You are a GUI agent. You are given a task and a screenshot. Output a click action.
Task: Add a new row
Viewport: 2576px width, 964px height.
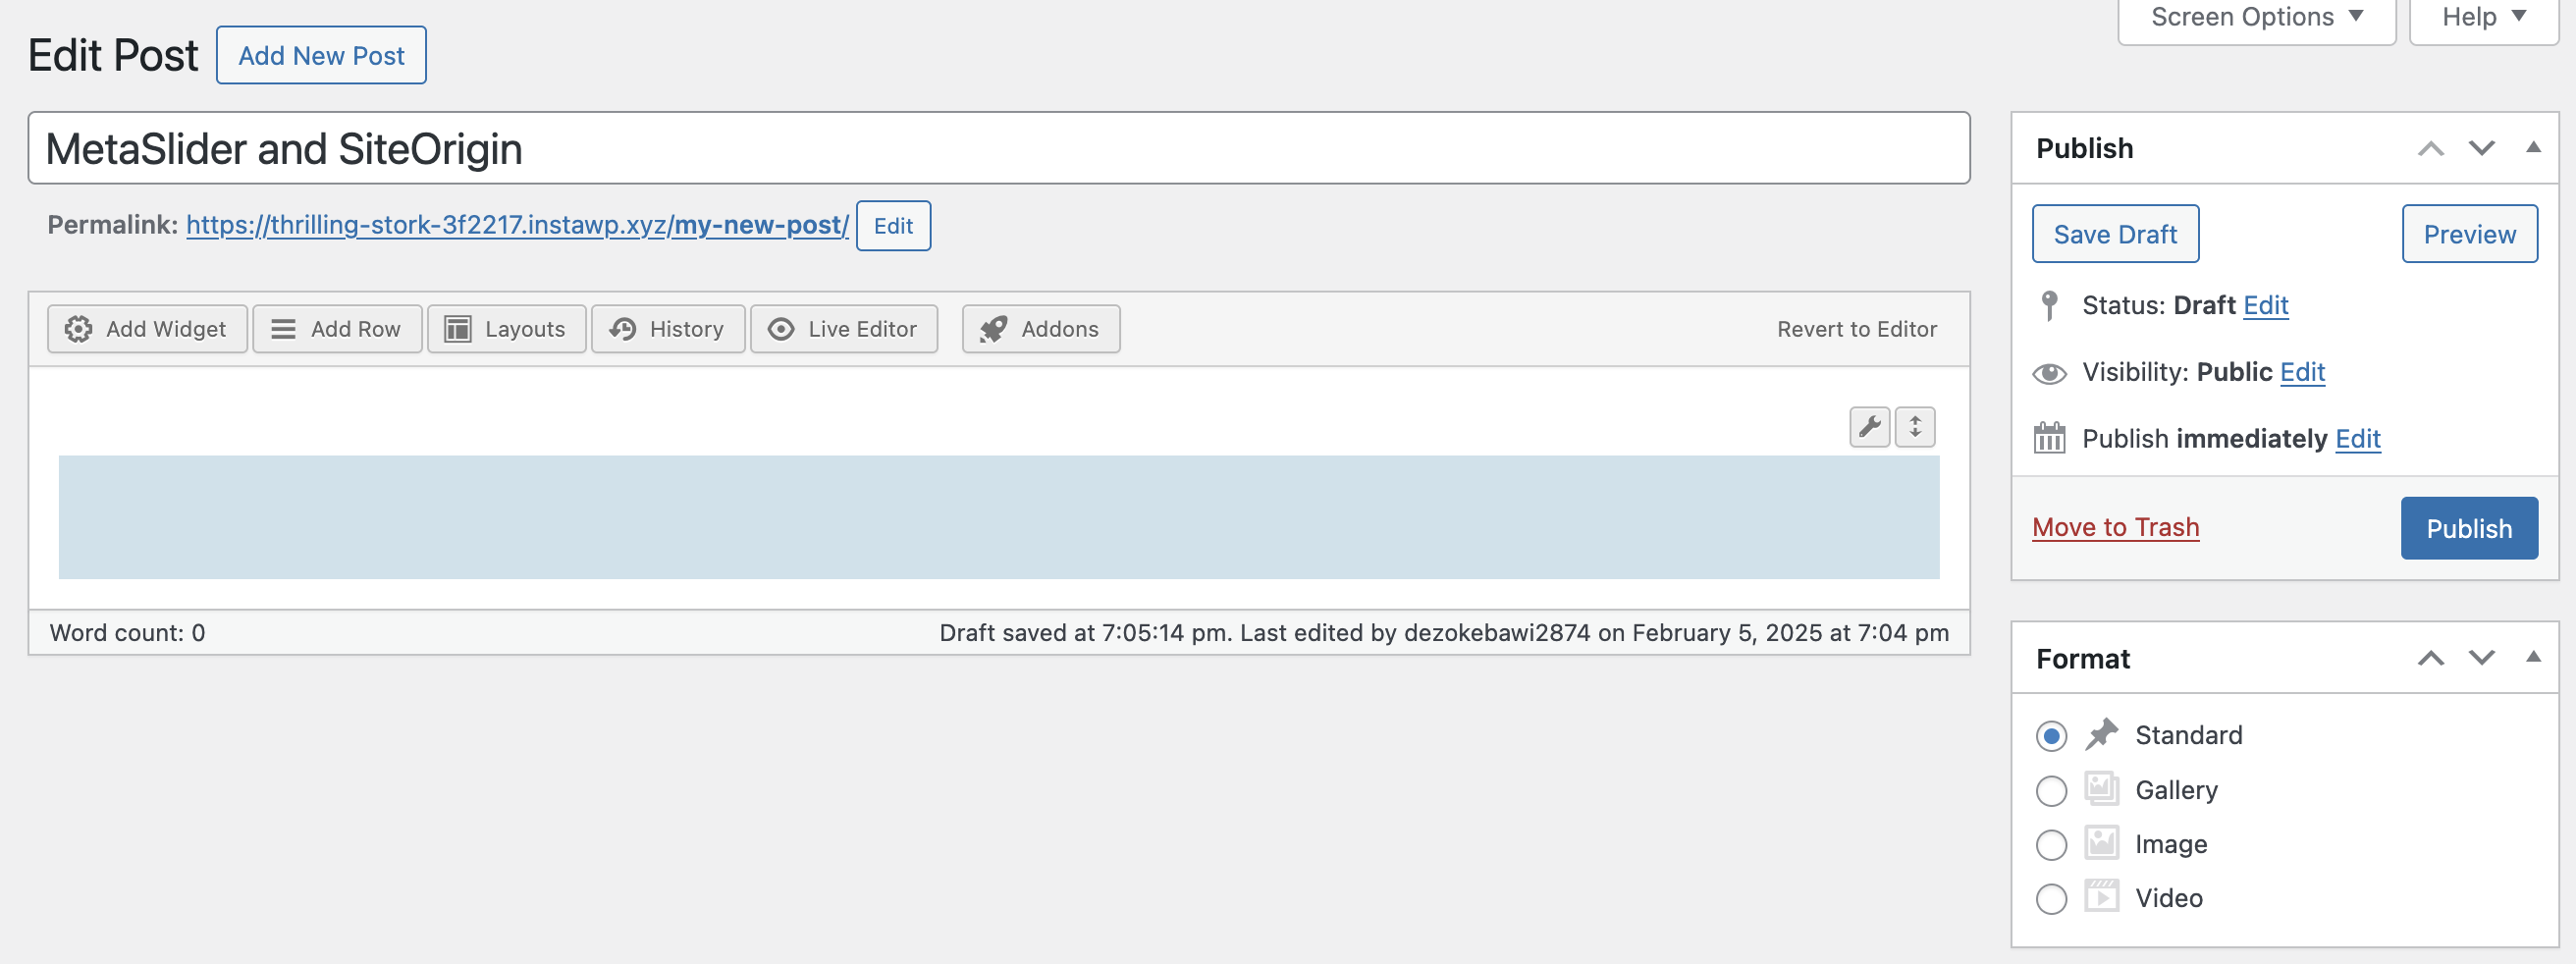coord(337,329)
